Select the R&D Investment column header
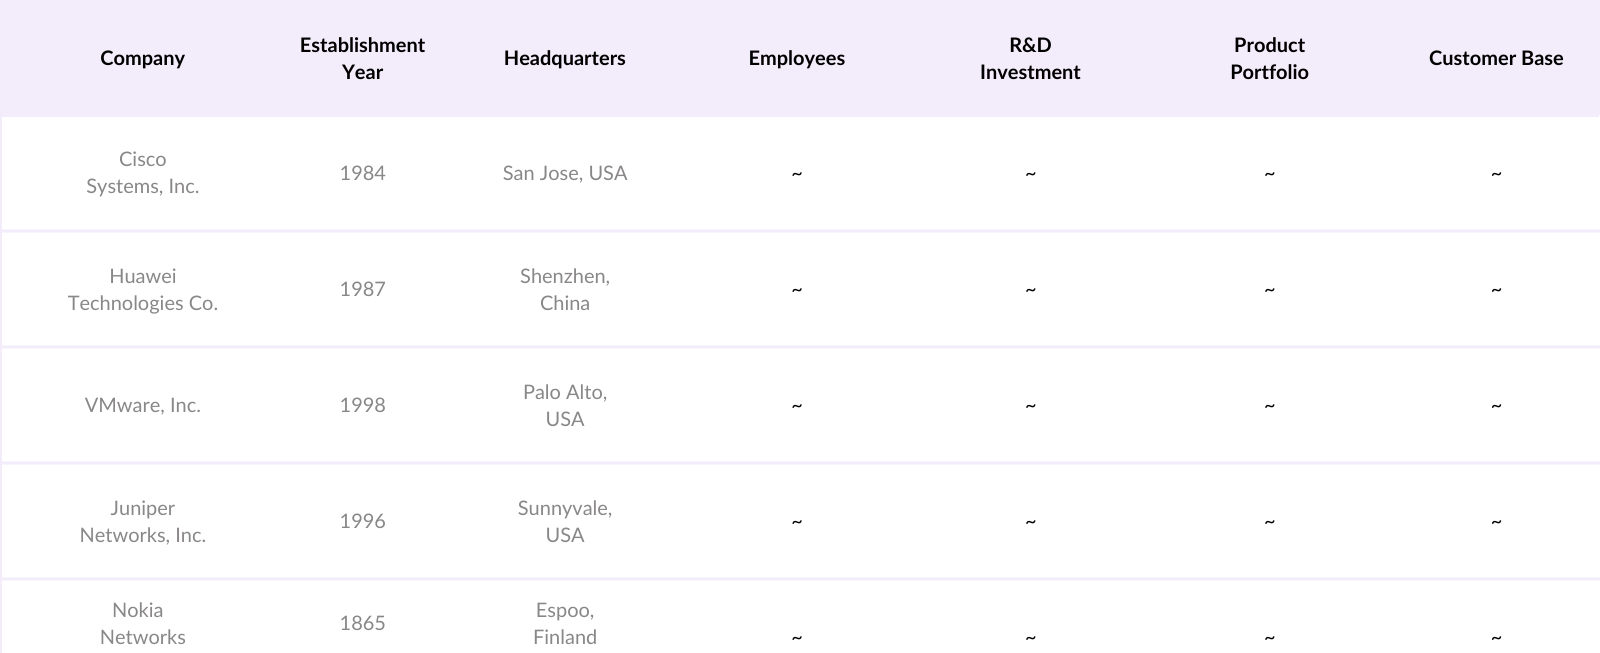The width and height of the screenshot is (1600, 653). point(1029,58)
